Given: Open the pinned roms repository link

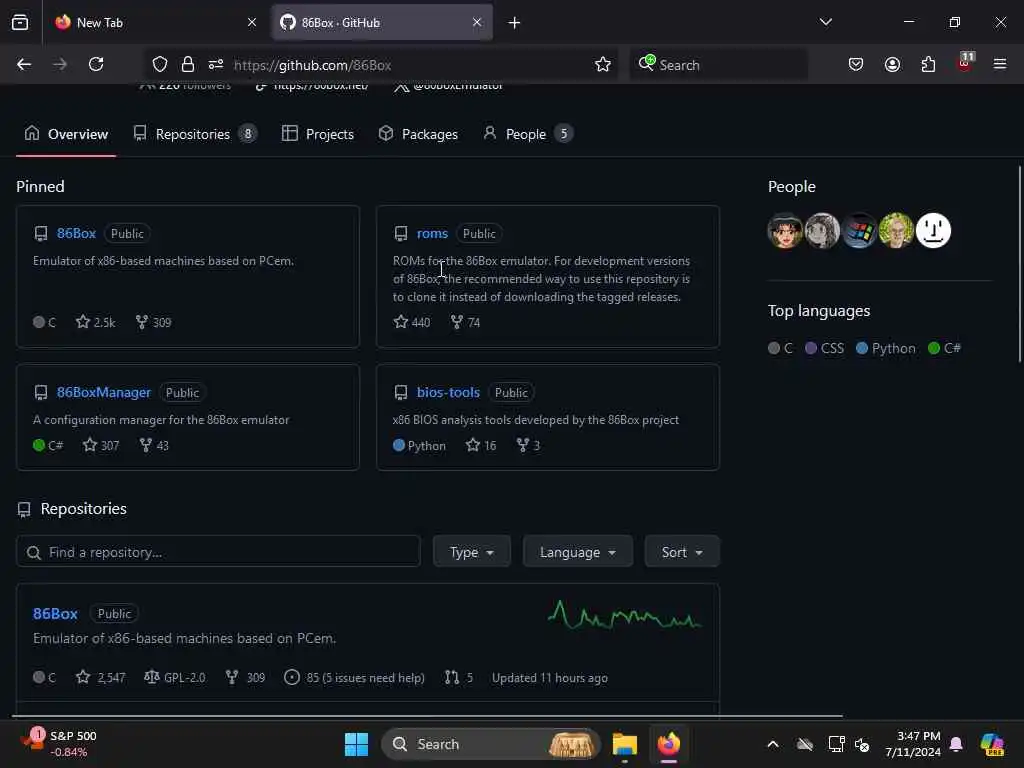Looking at the screenshot, I should coord(432,233).
